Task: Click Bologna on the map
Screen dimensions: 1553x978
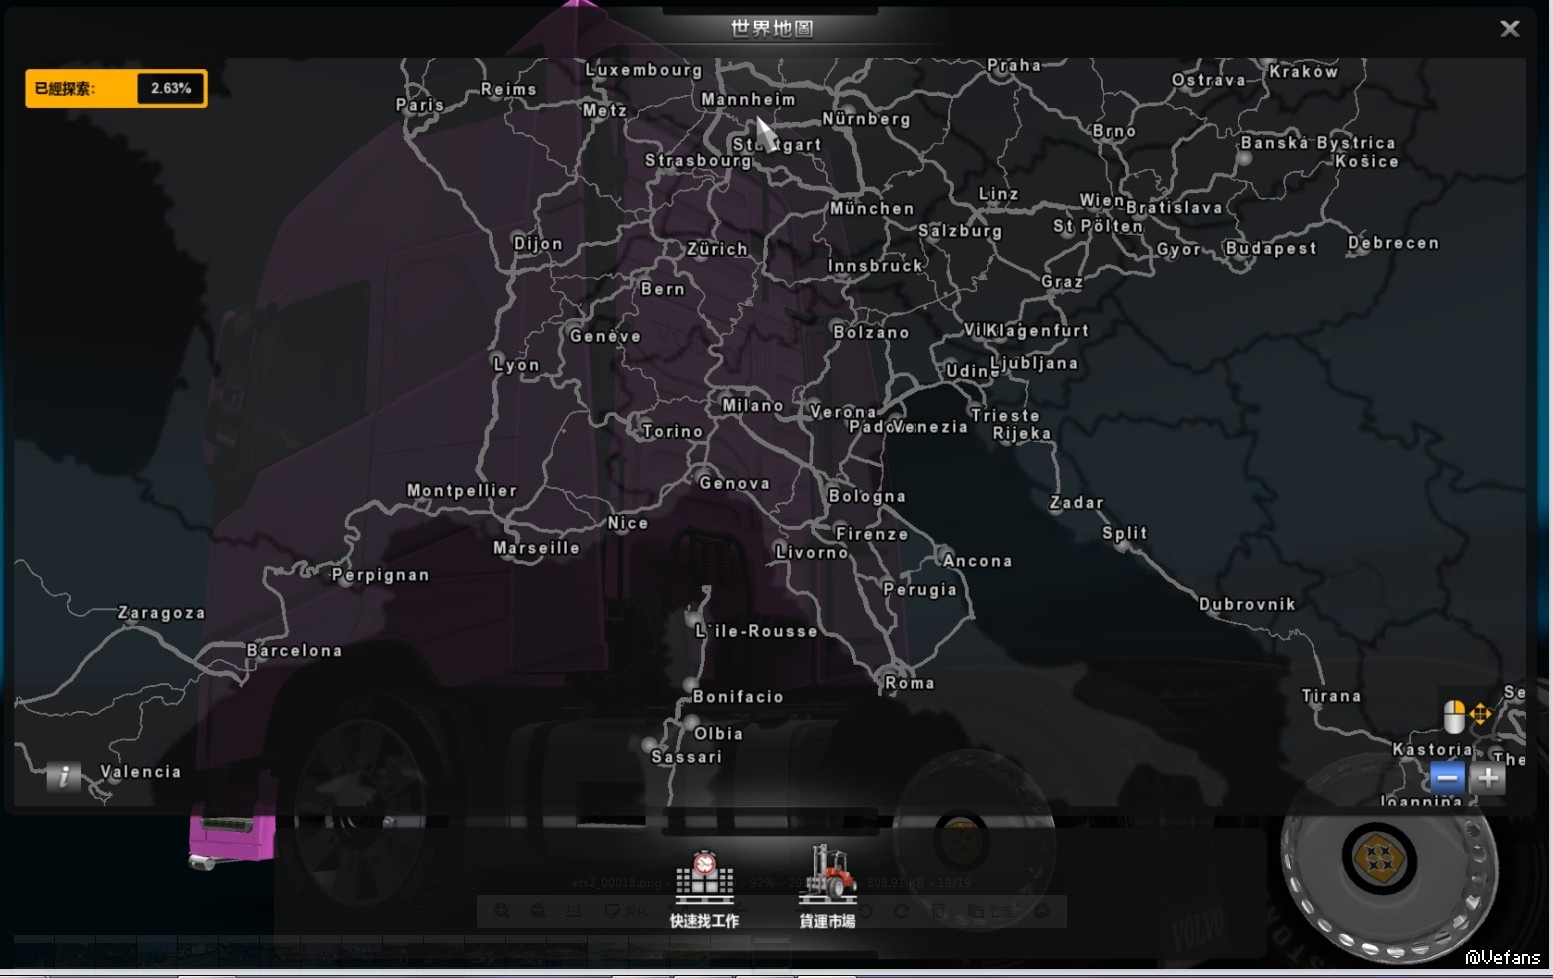Action: pos(867,496)
